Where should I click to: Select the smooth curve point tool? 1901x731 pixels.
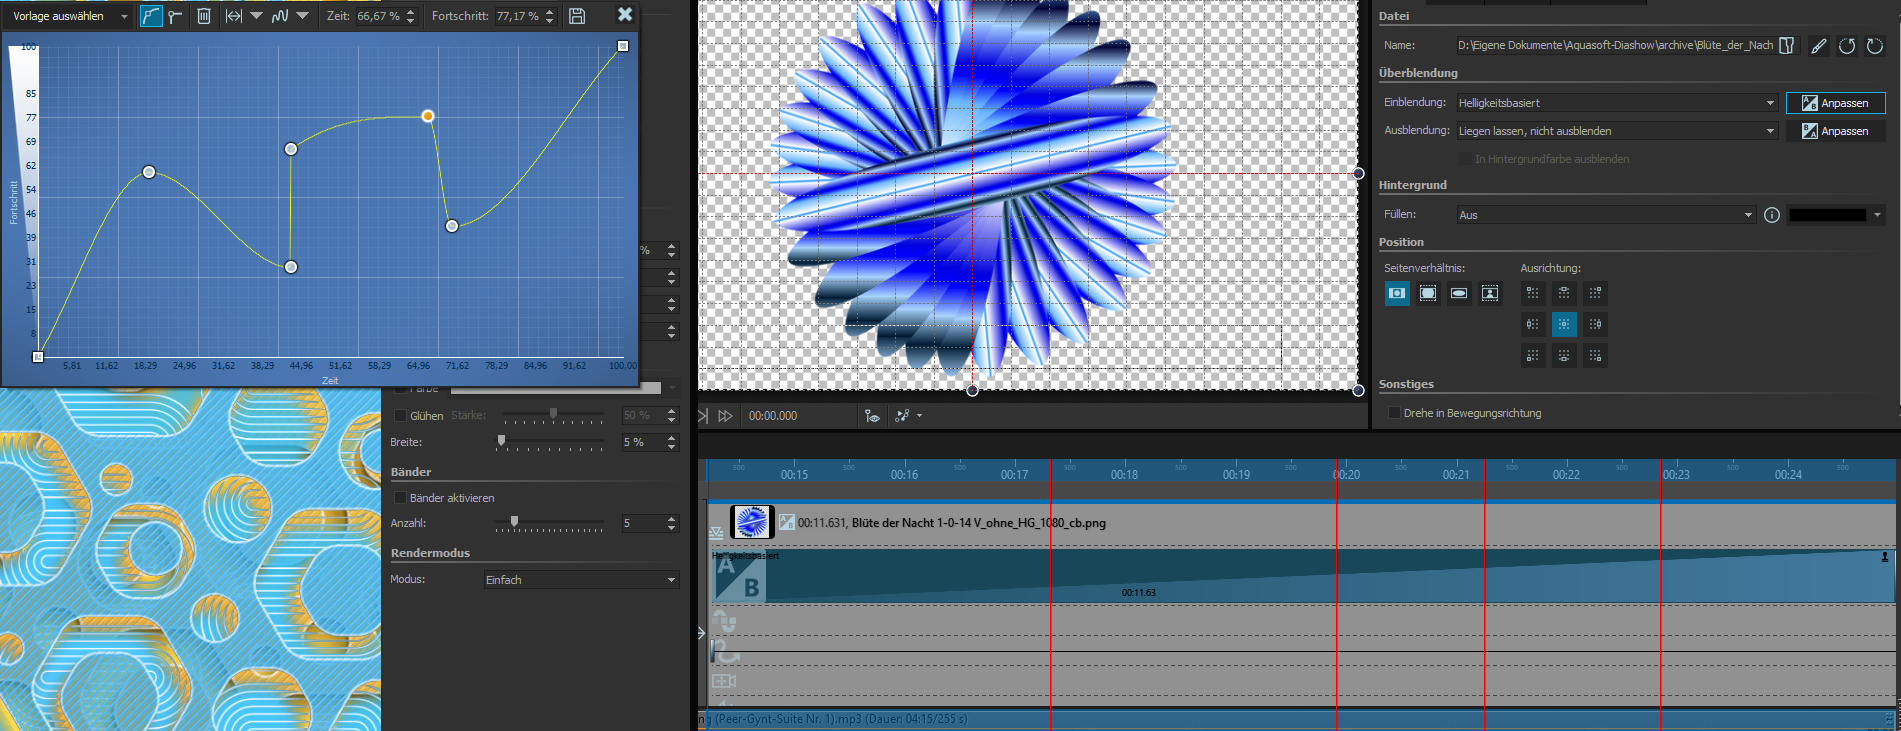(150, 16)
